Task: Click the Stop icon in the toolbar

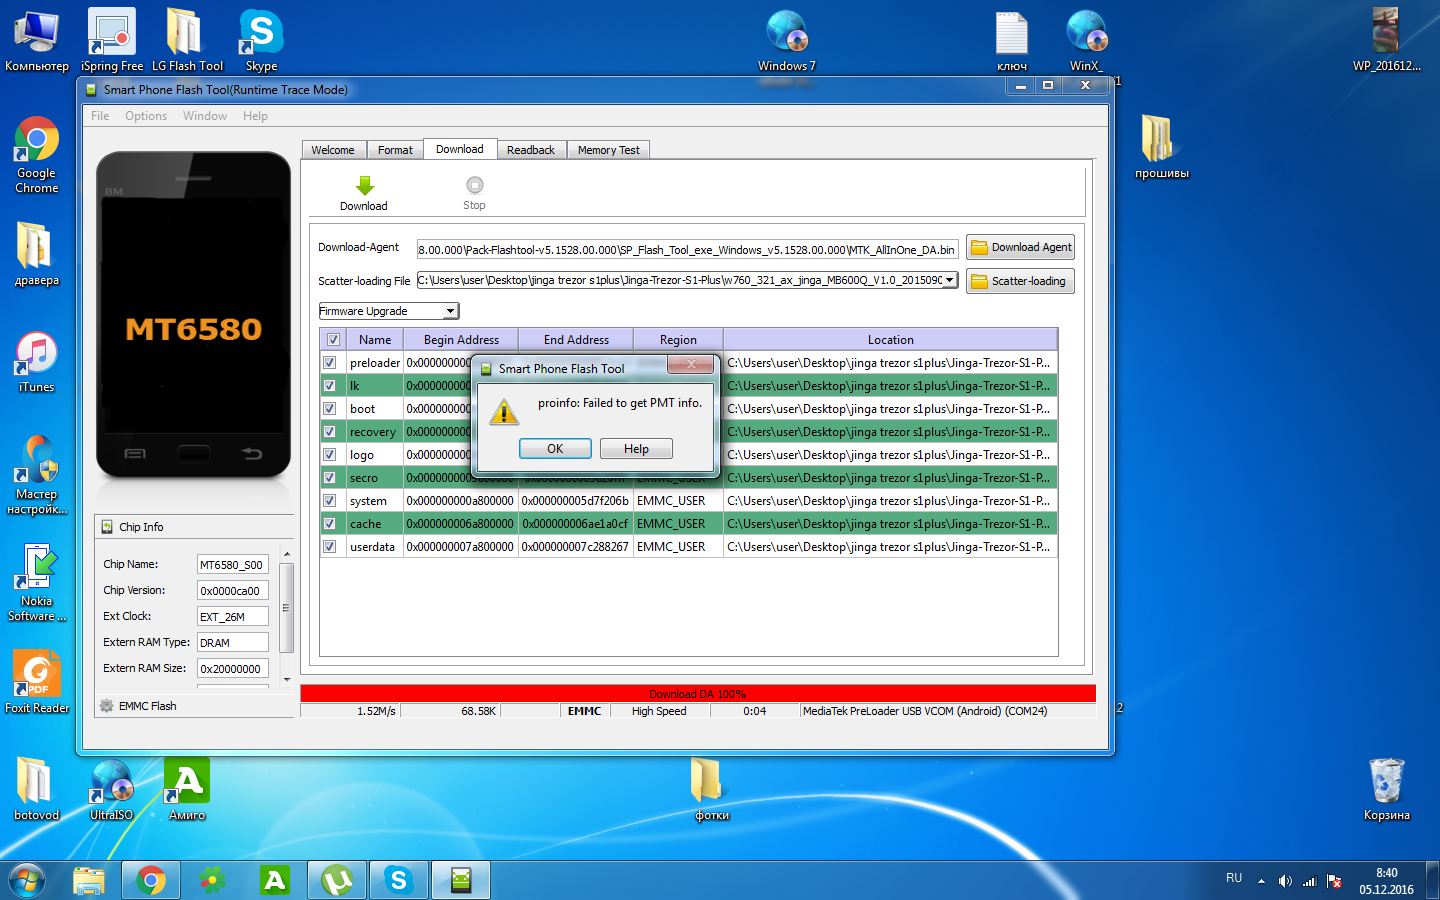Action: pyautogui.click(x=474, y=186)
